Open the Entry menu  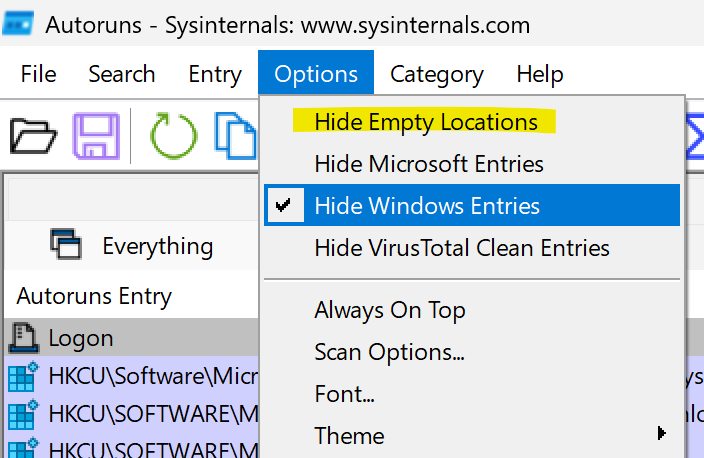pyautogui.click(x=215, y=74)
